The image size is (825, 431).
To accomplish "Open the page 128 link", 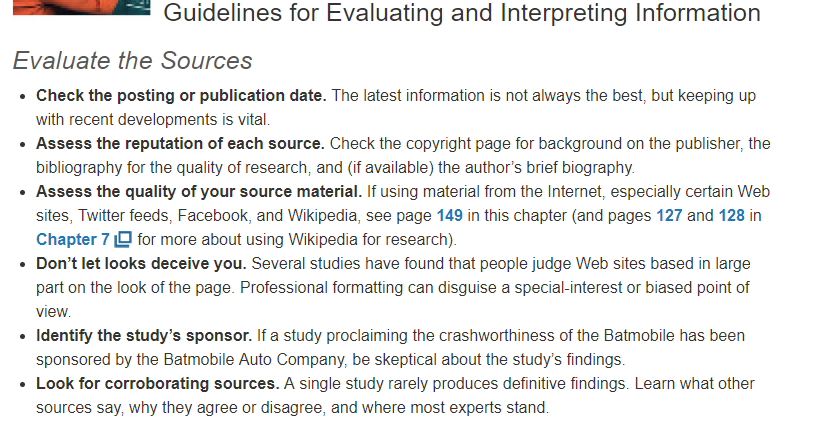I will pyautogui.click(x=732, y=215).
